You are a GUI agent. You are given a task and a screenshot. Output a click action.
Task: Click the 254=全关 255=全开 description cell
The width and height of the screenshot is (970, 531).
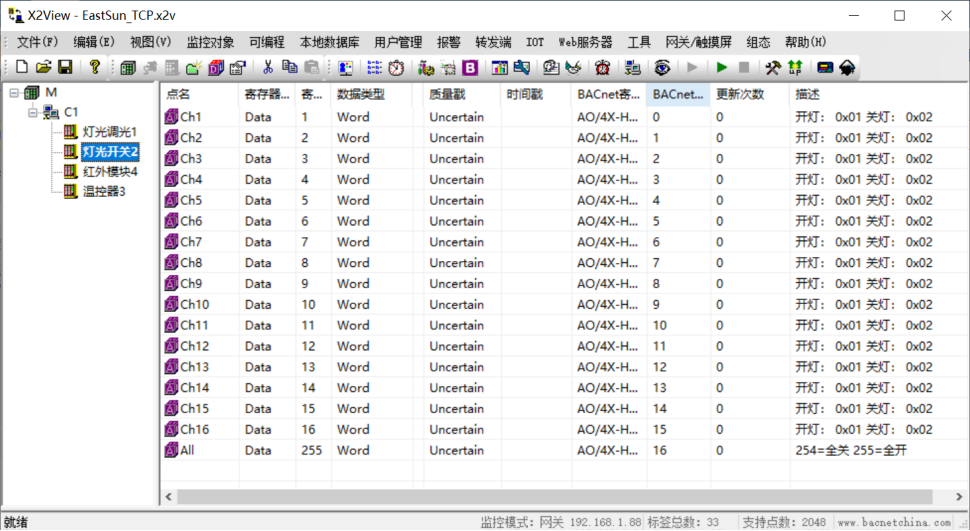pyautogui.click(x=851, y=451)
